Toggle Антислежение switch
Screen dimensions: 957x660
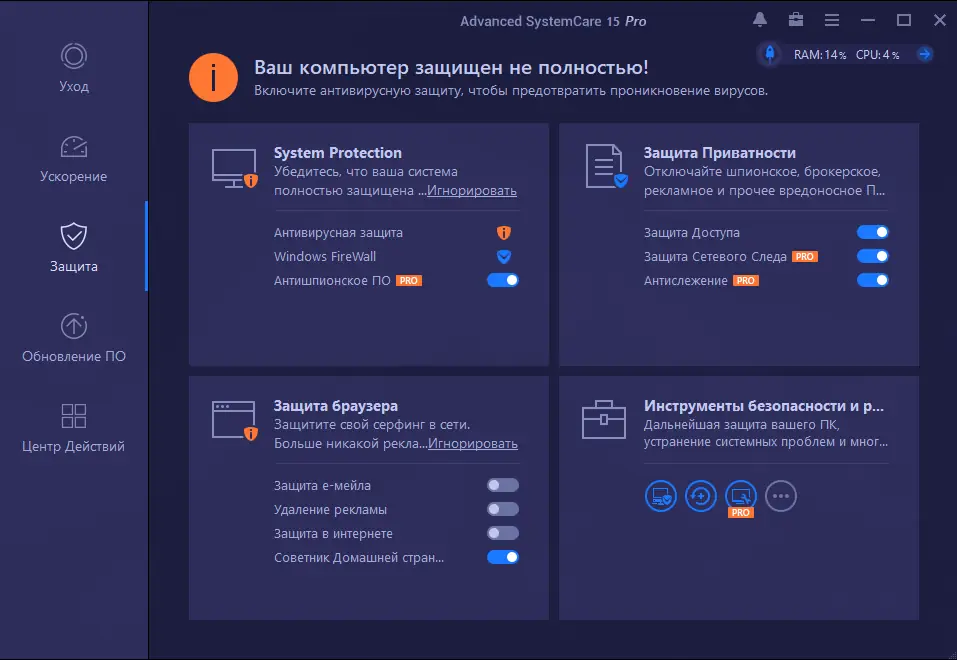873,280
